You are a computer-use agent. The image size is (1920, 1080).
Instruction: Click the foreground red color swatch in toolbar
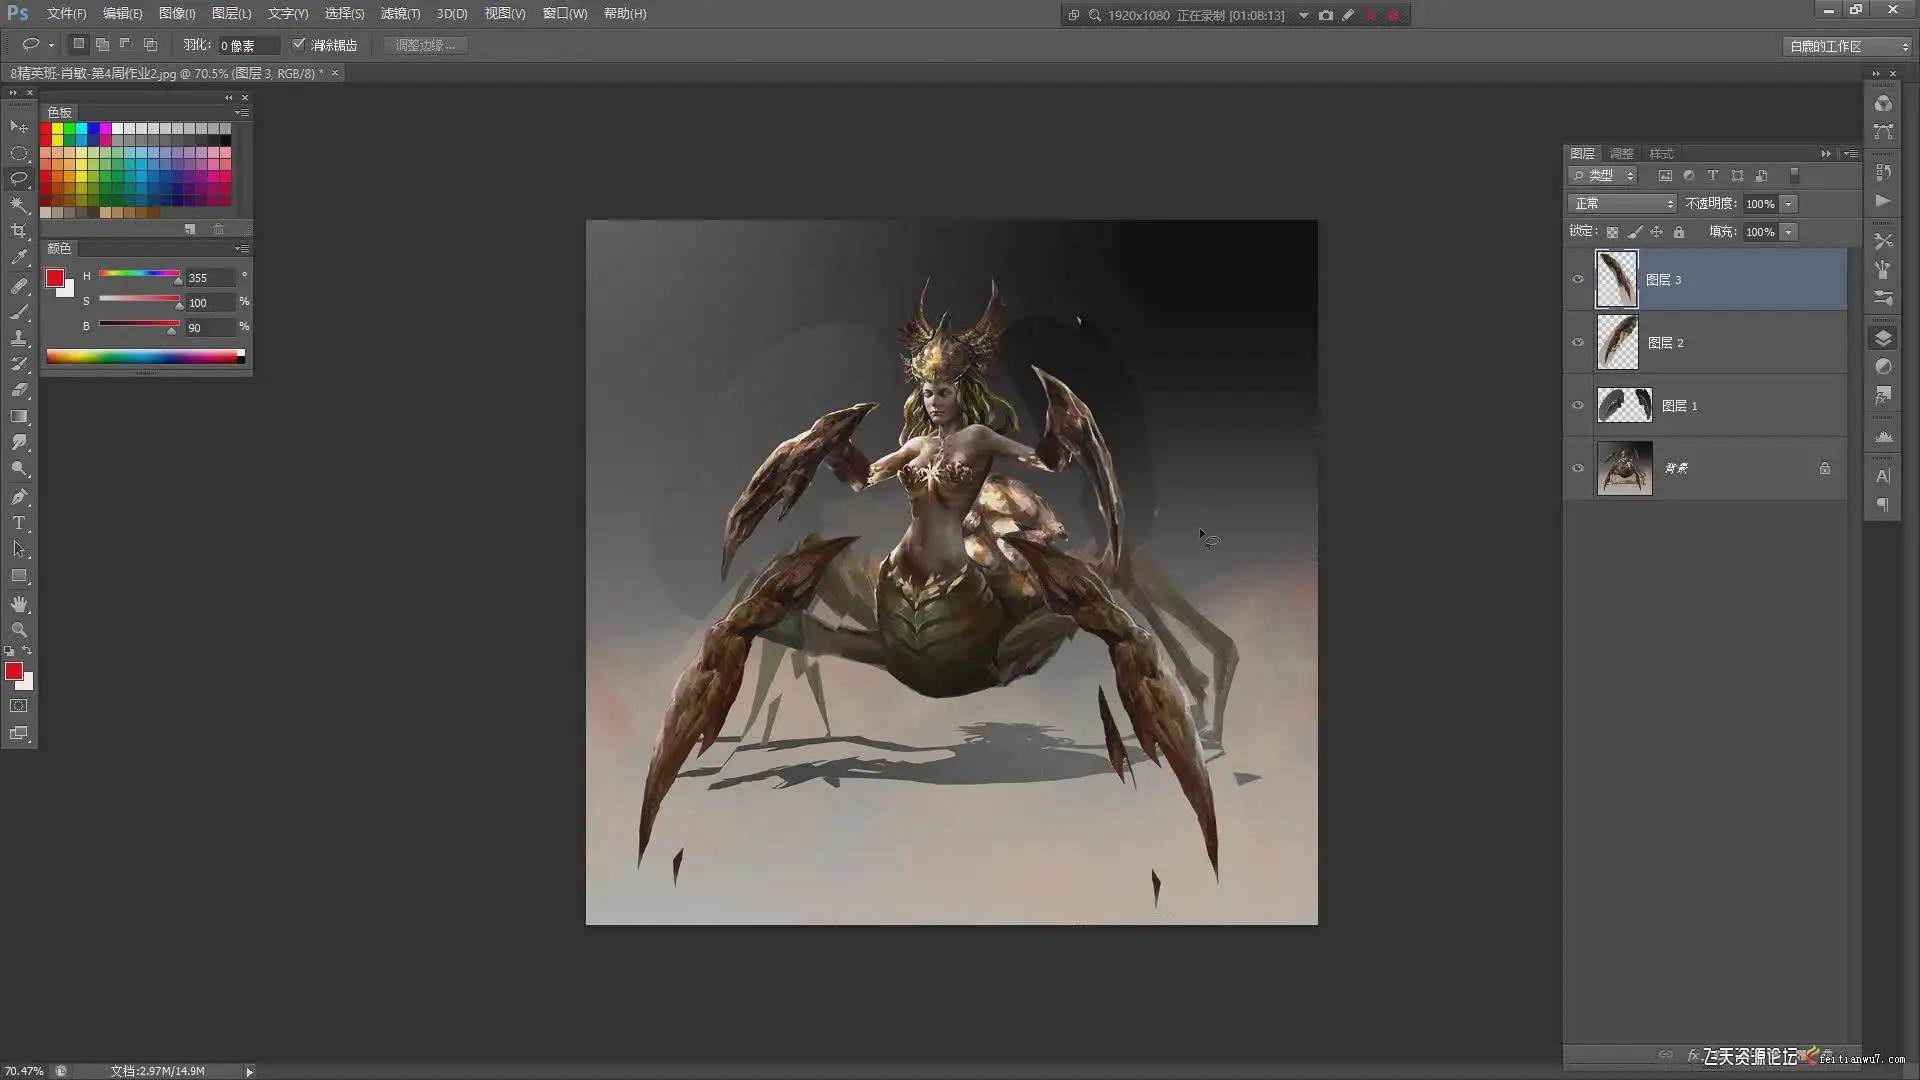tap(14, 671)
